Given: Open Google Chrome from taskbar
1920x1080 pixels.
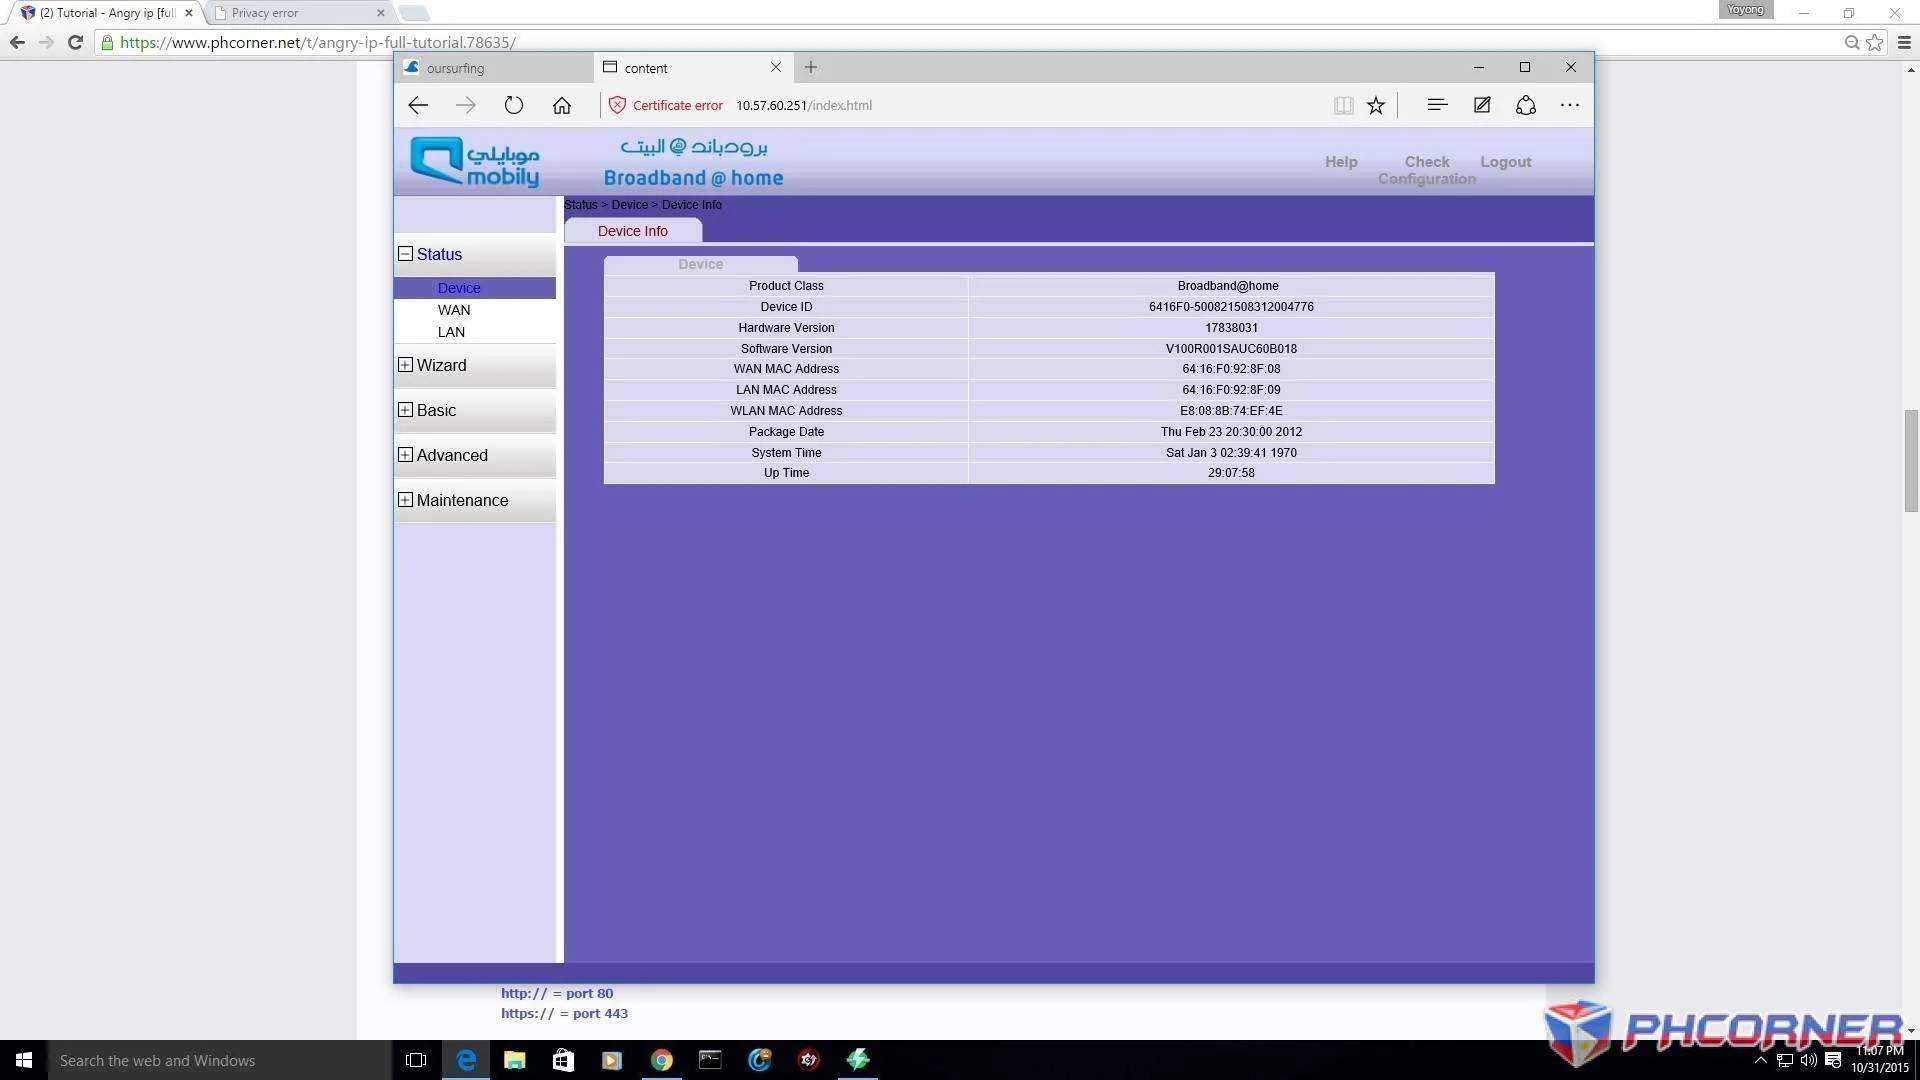Looking at the screenshot, I should pyautogui.click(x=661, y=1060).
